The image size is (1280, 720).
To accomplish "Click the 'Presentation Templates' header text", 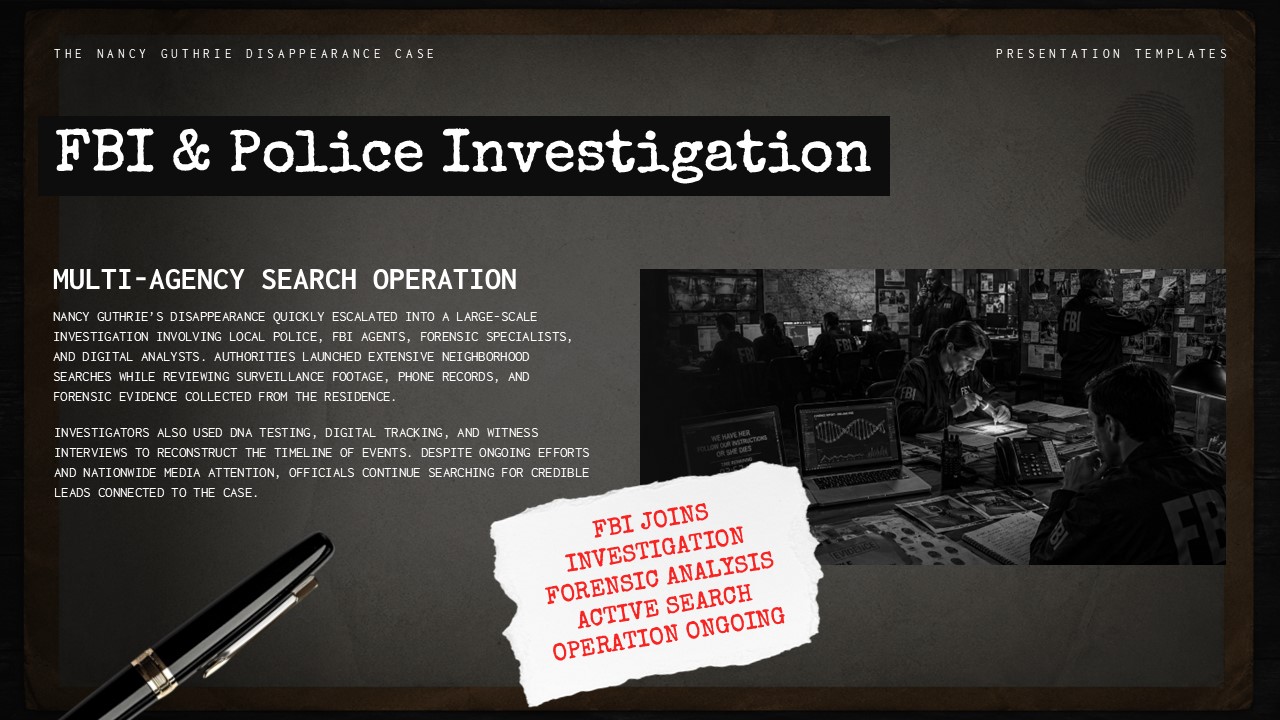I will (1112, 54).
